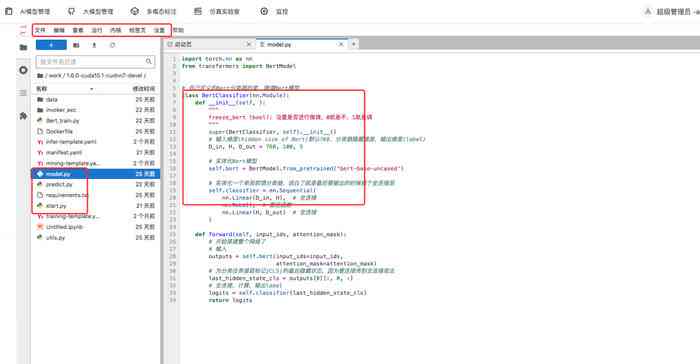Open the extension manager puzzle icon in sidebar
The image size is (700, 364).
tap(23, 116)
